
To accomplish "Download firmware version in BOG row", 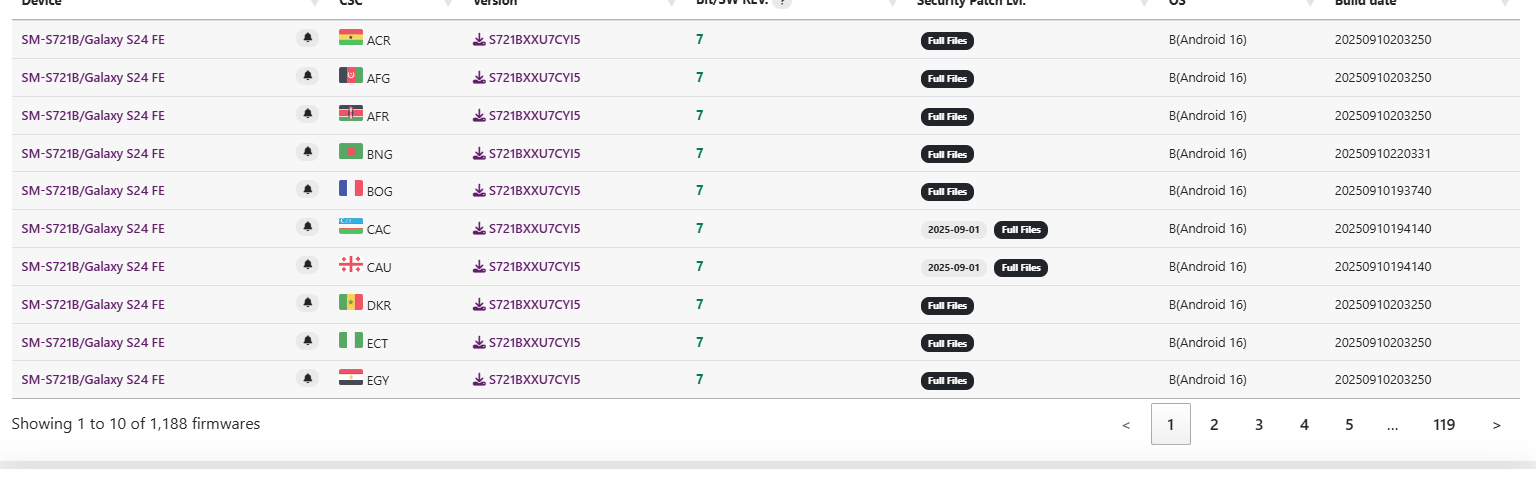I will tap(526, 190).
